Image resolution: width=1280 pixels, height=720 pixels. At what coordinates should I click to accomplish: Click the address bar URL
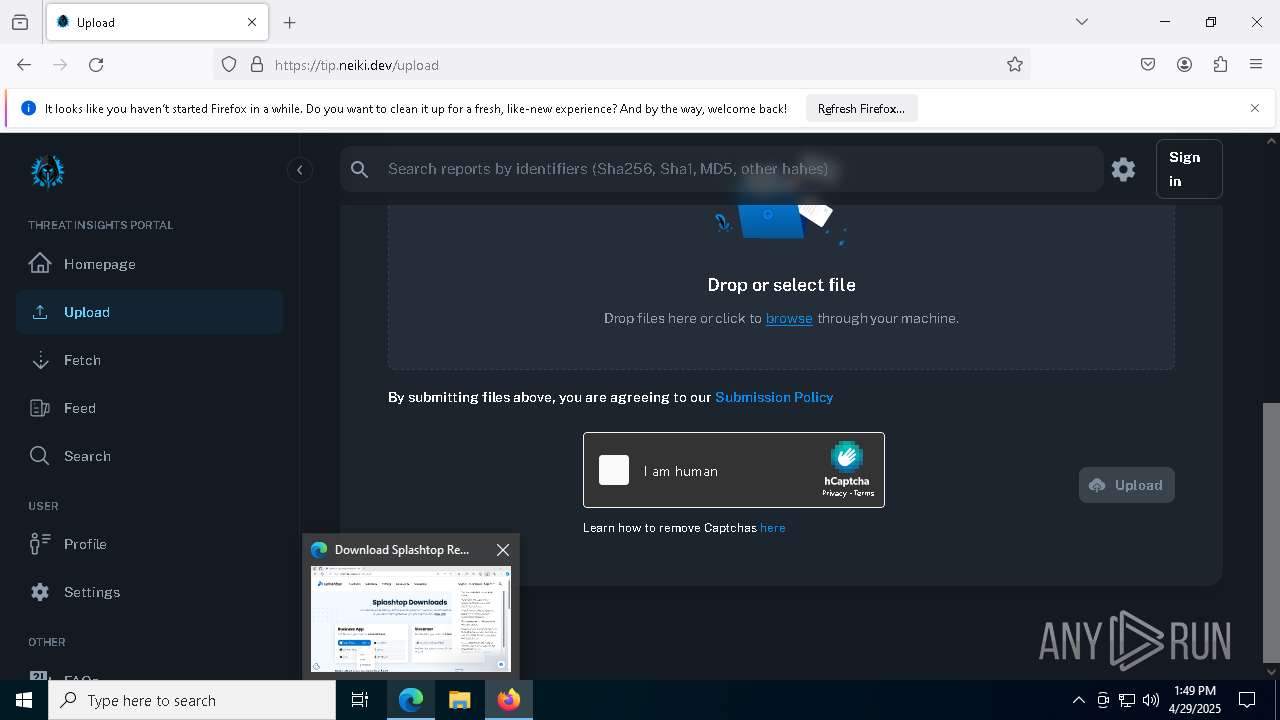point(357,65)
